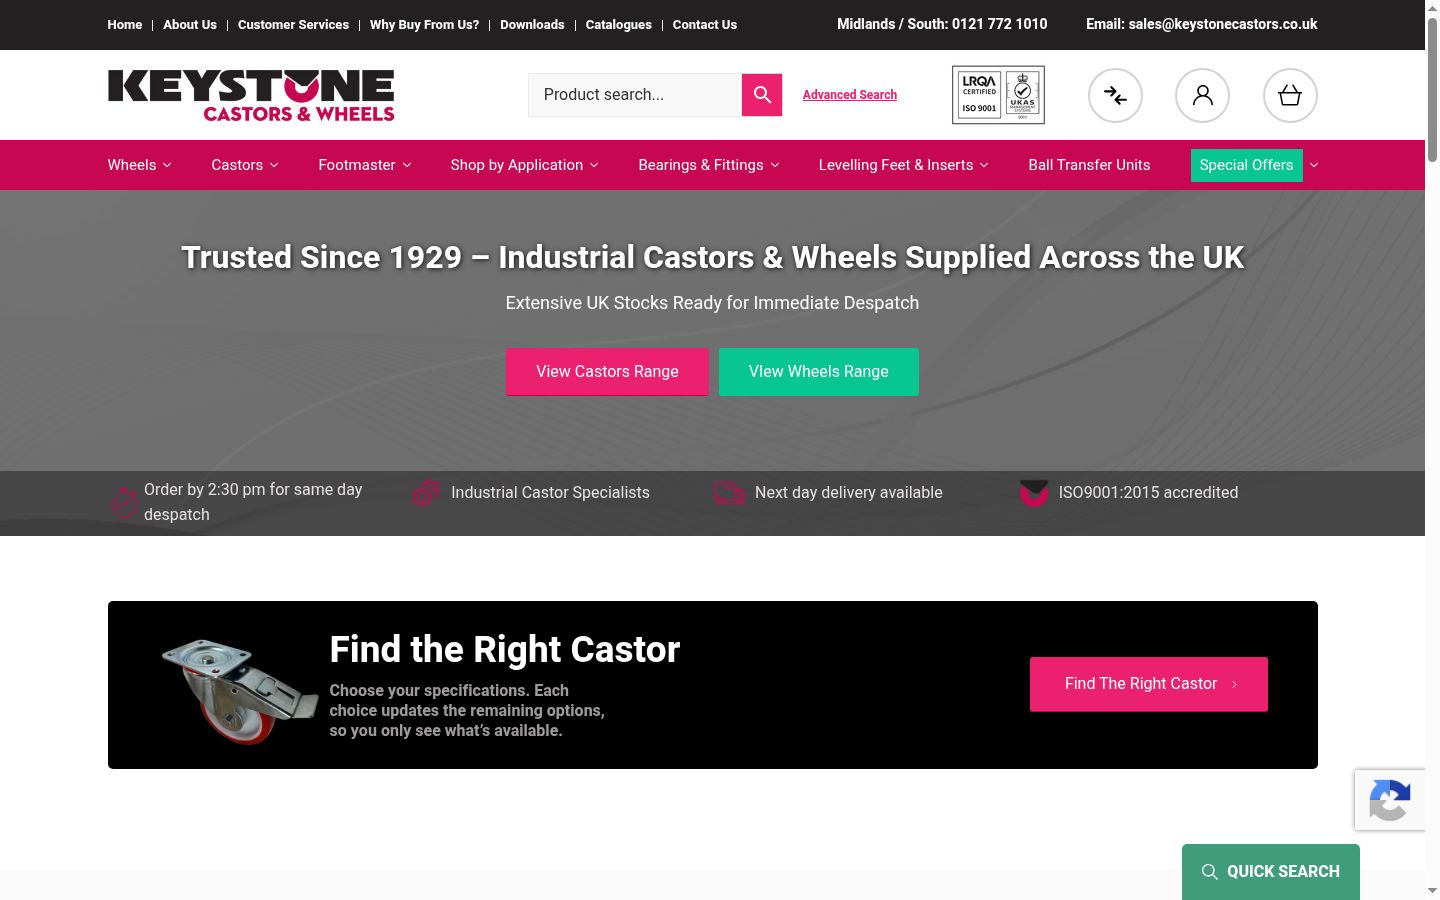The width and height of the screenshot is (1440, 900).
Task: Click the Keystone Castors & Wheels logo
Action: tap(251, 96)
